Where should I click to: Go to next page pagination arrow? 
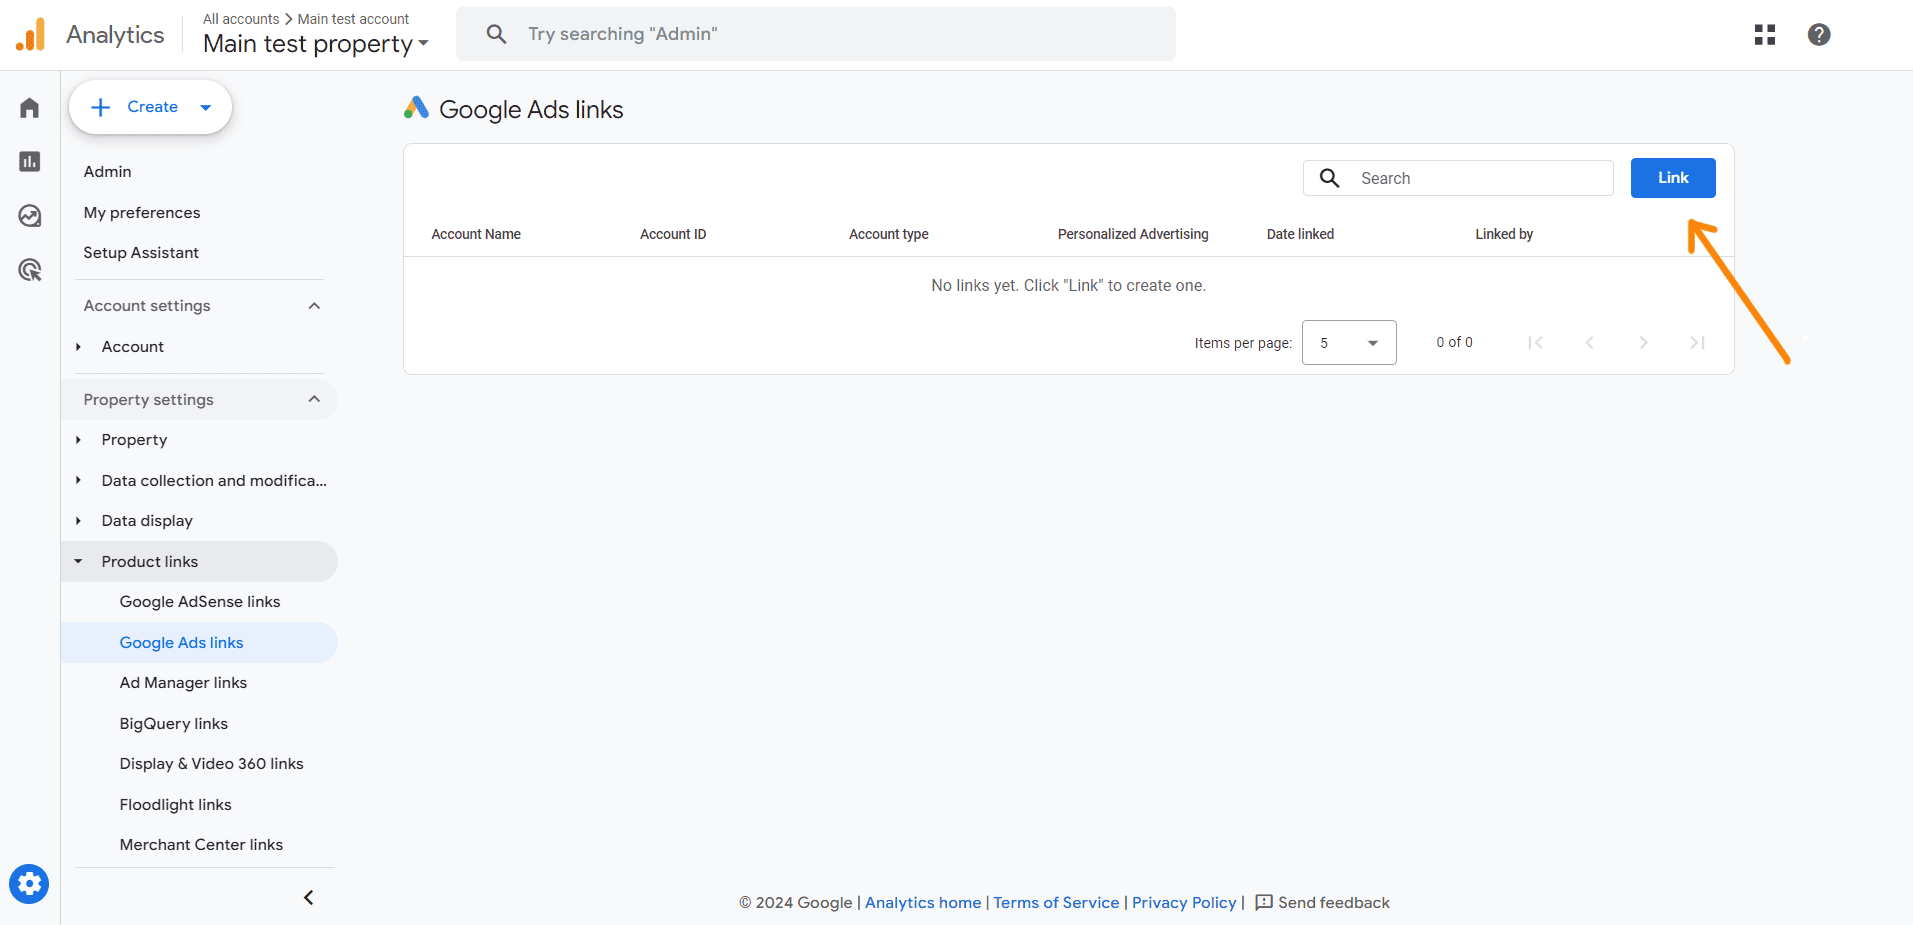[x=1643, y=343]
